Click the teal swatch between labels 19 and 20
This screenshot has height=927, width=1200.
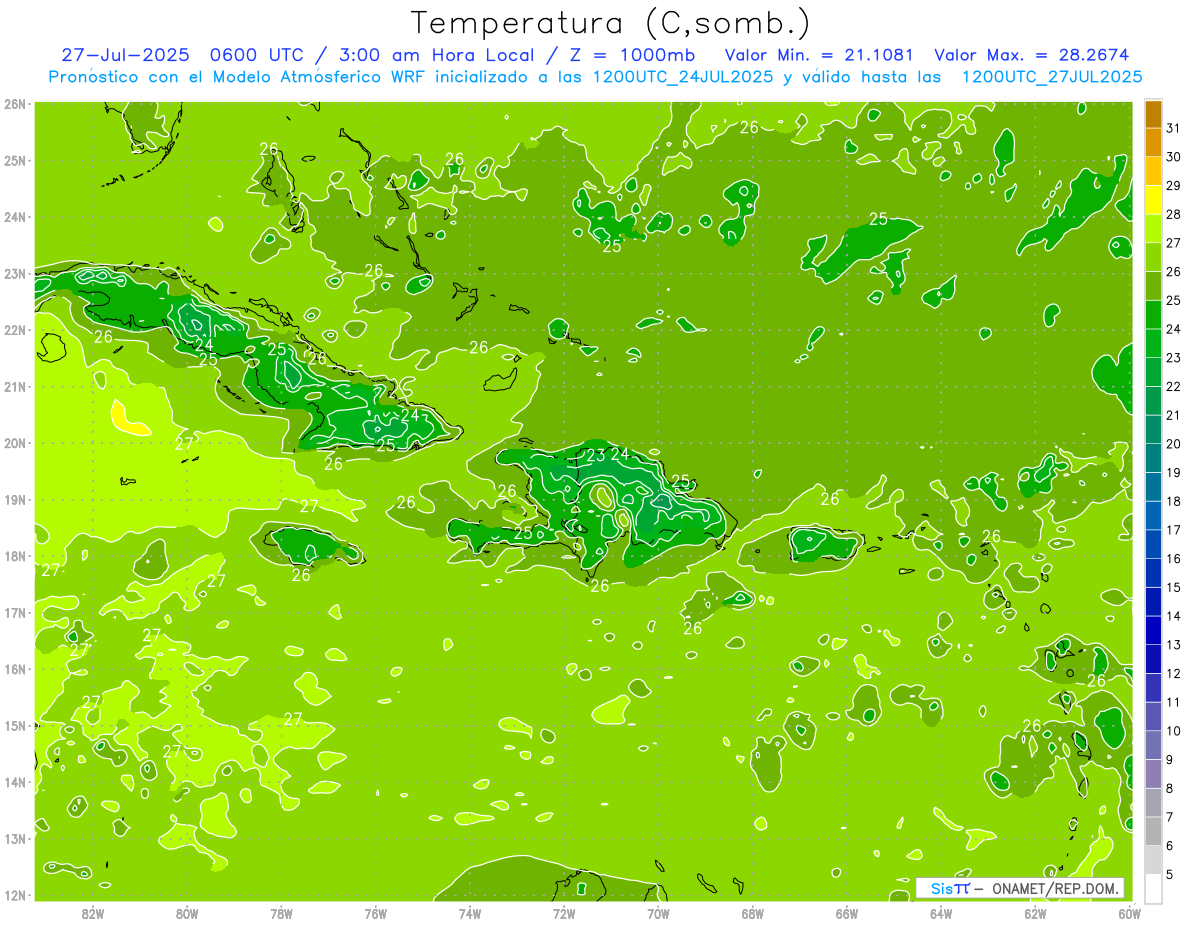[1153, 458]
